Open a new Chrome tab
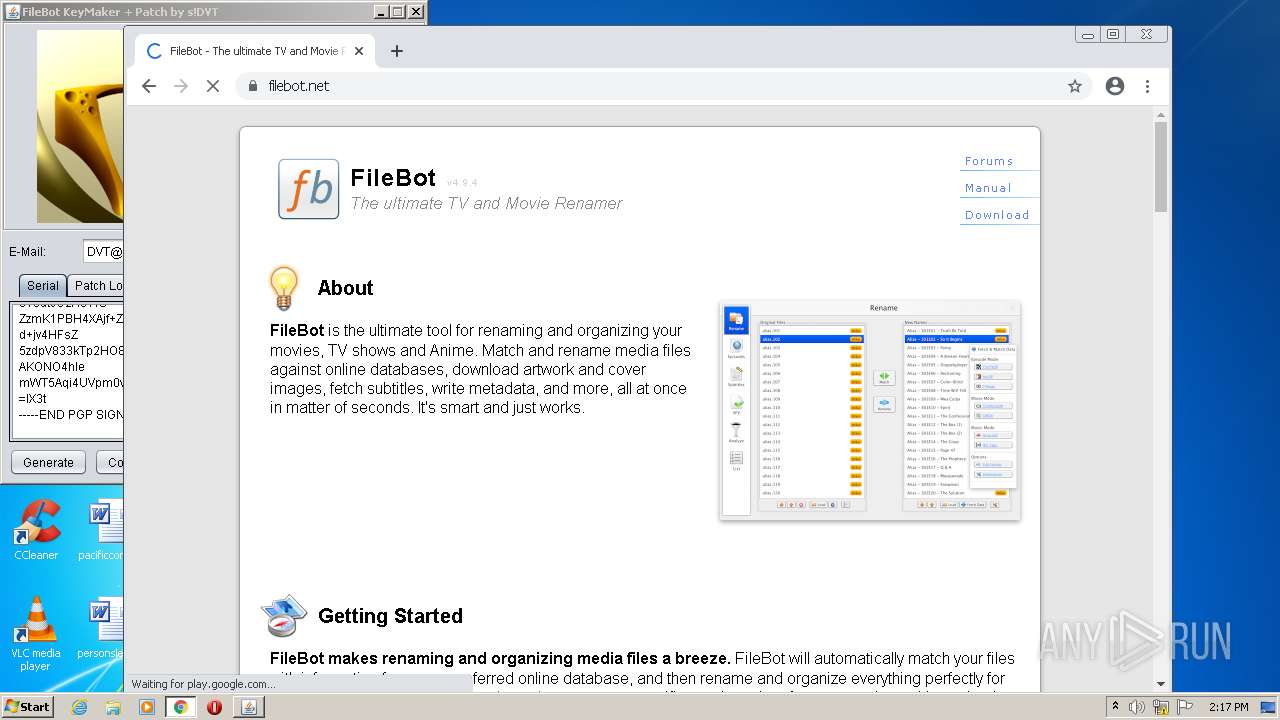1280x720 pixels. tap(397, 51)
